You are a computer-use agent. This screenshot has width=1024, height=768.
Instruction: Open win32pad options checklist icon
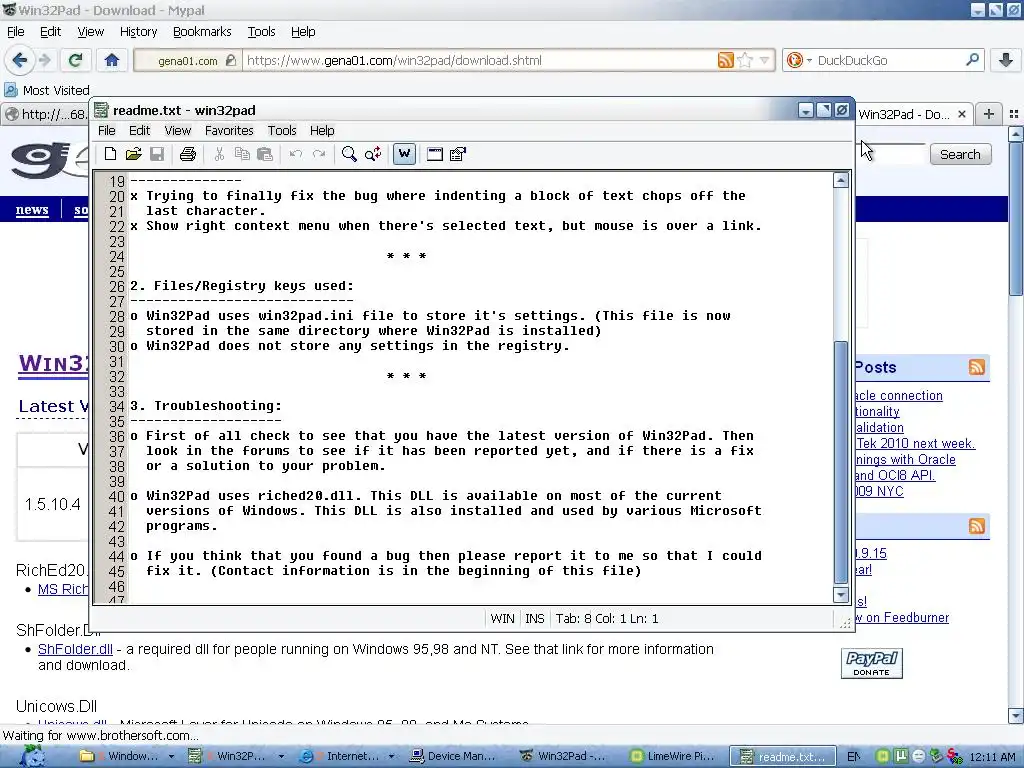pos(458,154)
